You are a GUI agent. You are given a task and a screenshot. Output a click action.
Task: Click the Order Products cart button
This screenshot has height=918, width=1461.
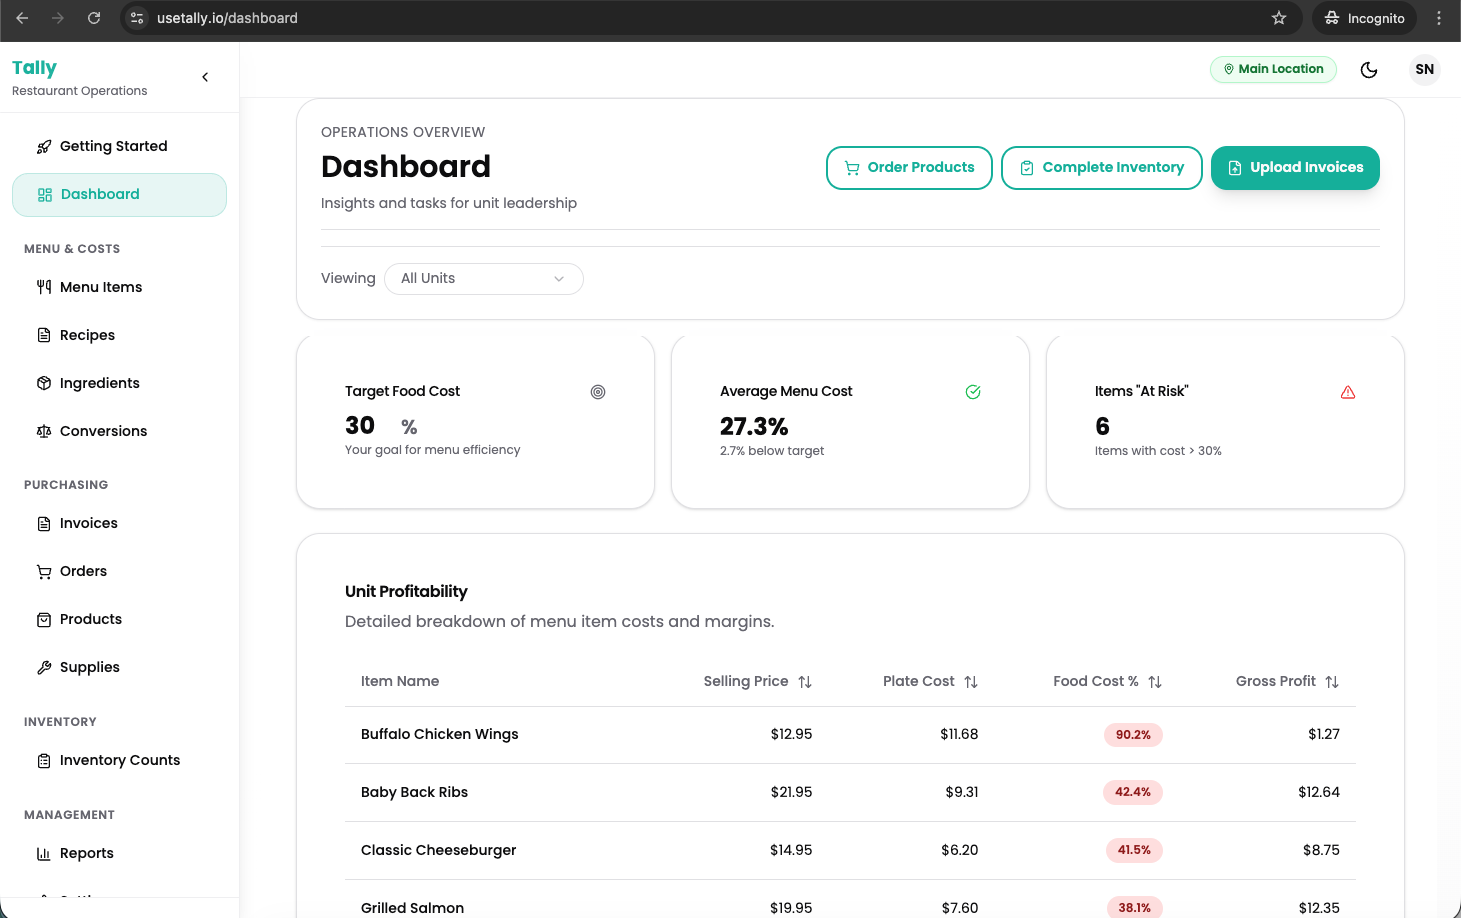pyautogui.click(x=909, y=168)
